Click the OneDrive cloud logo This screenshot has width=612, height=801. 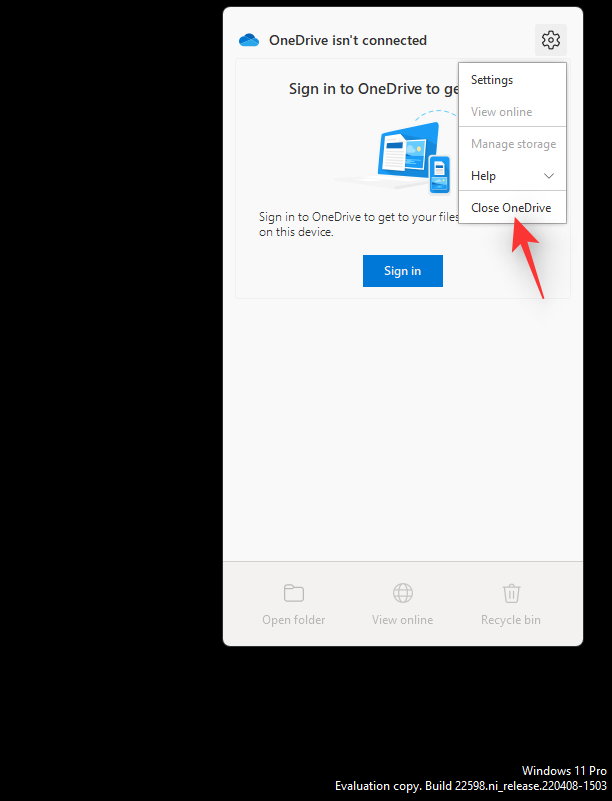[x=249, y=40]
